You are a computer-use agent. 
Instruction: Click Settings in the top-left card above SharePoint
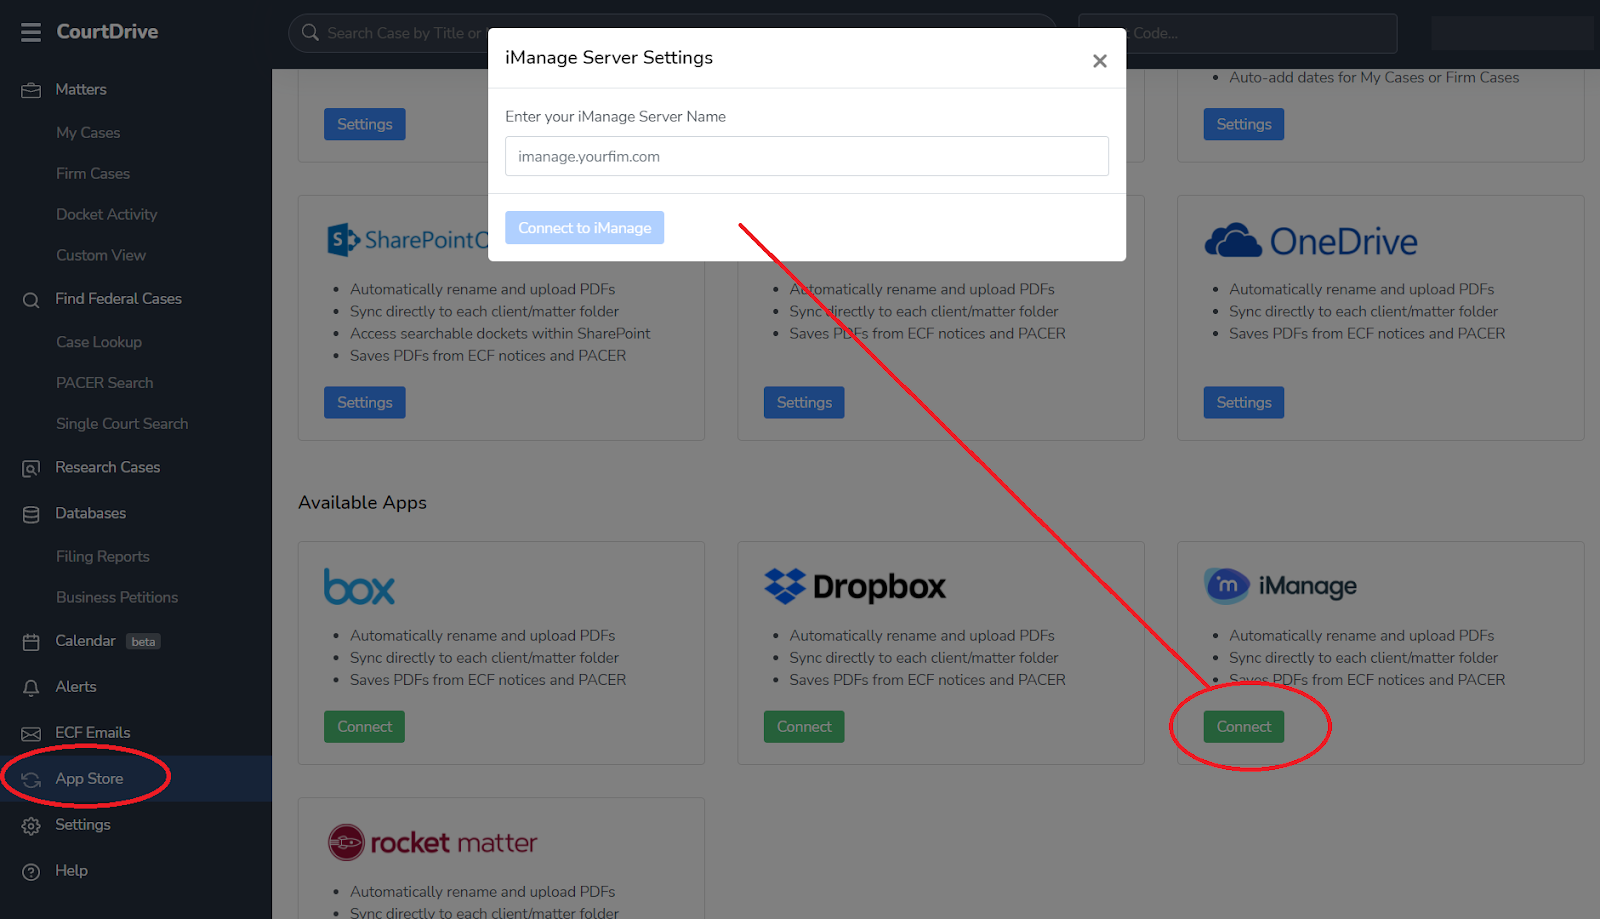click(365, 125)
